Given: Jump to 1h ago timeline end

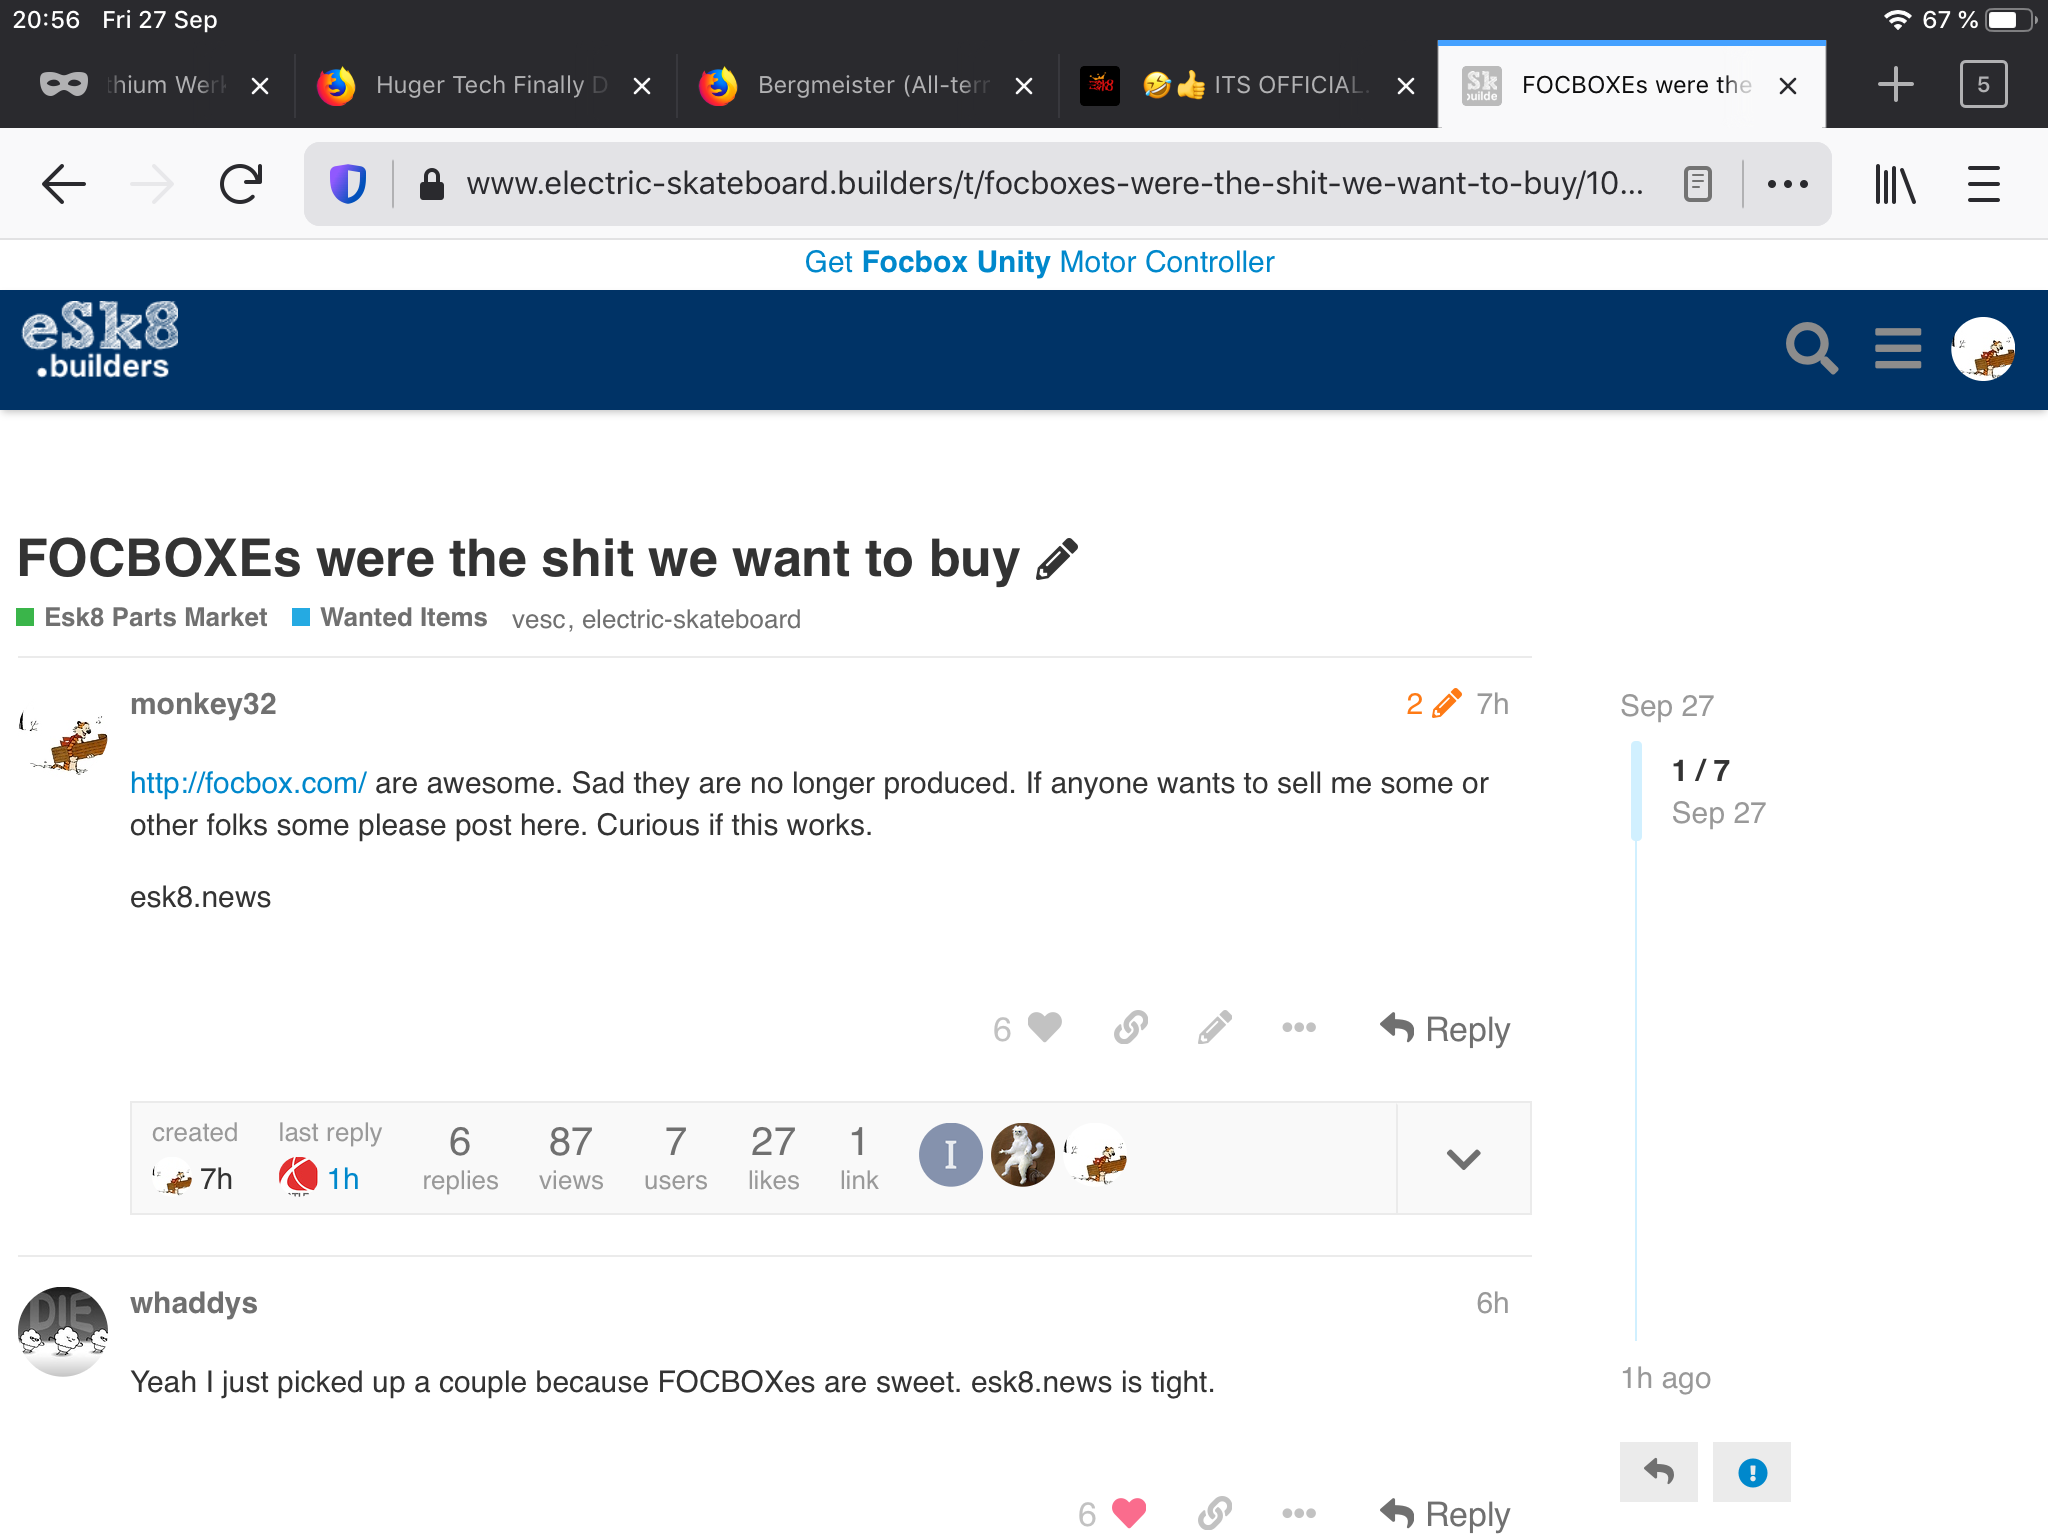Looking at the screenshot, I should 1666,1379.
